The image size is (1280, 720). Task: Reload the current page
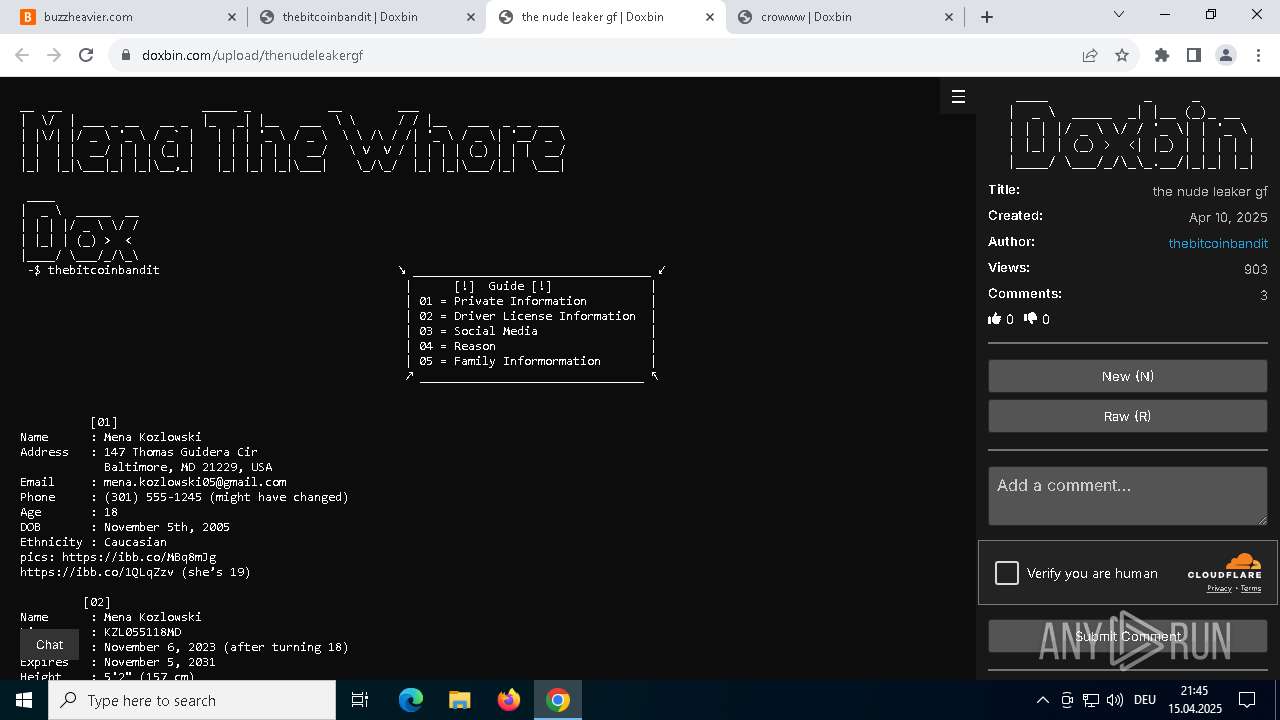[x=86, y=55]
